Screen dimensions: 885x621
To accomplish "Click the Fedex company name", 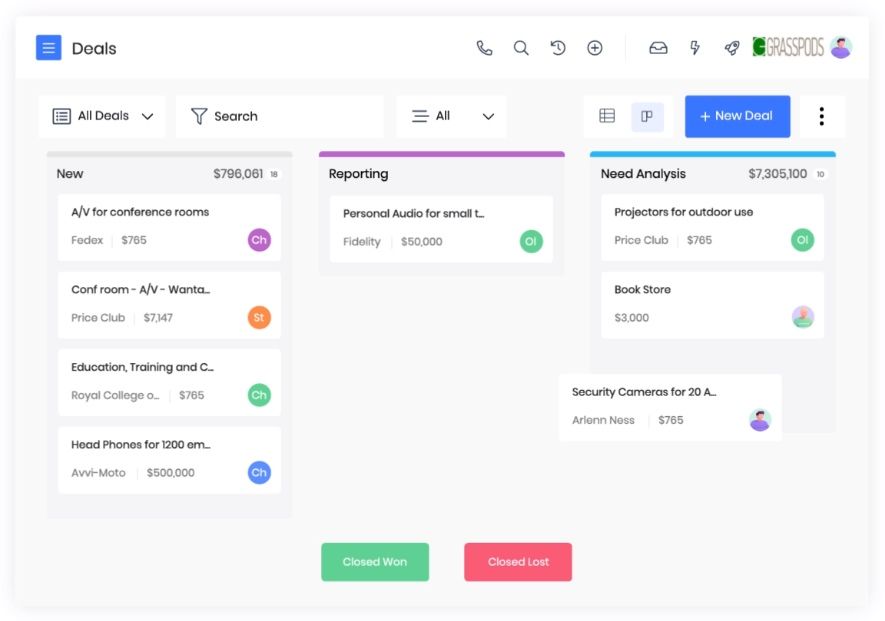I will tap(87, 240).
